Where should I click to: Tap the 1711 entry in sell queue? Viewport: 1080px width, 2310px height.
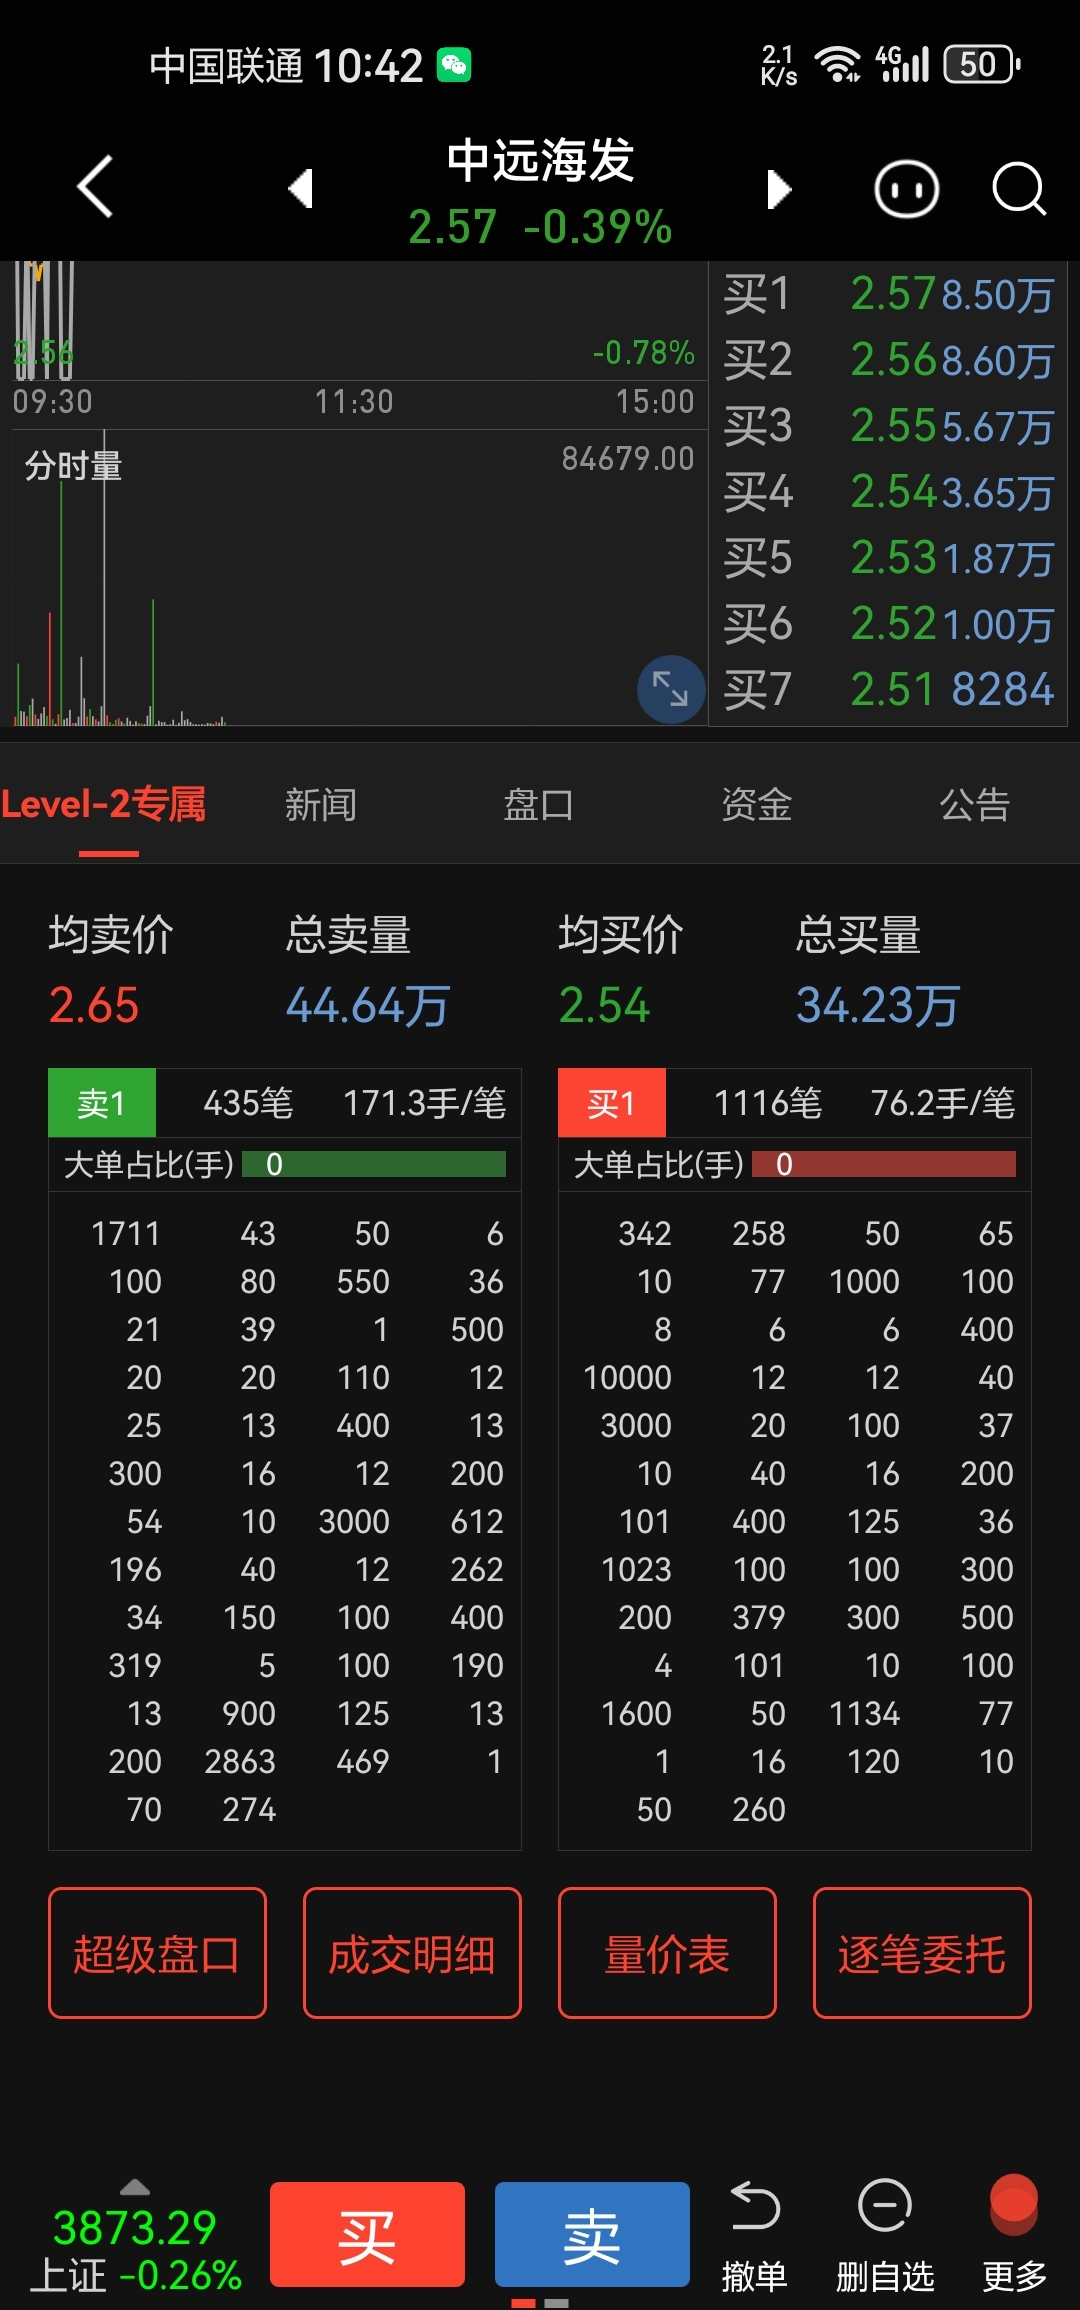pyautogui.click(x=126, y=1233)
